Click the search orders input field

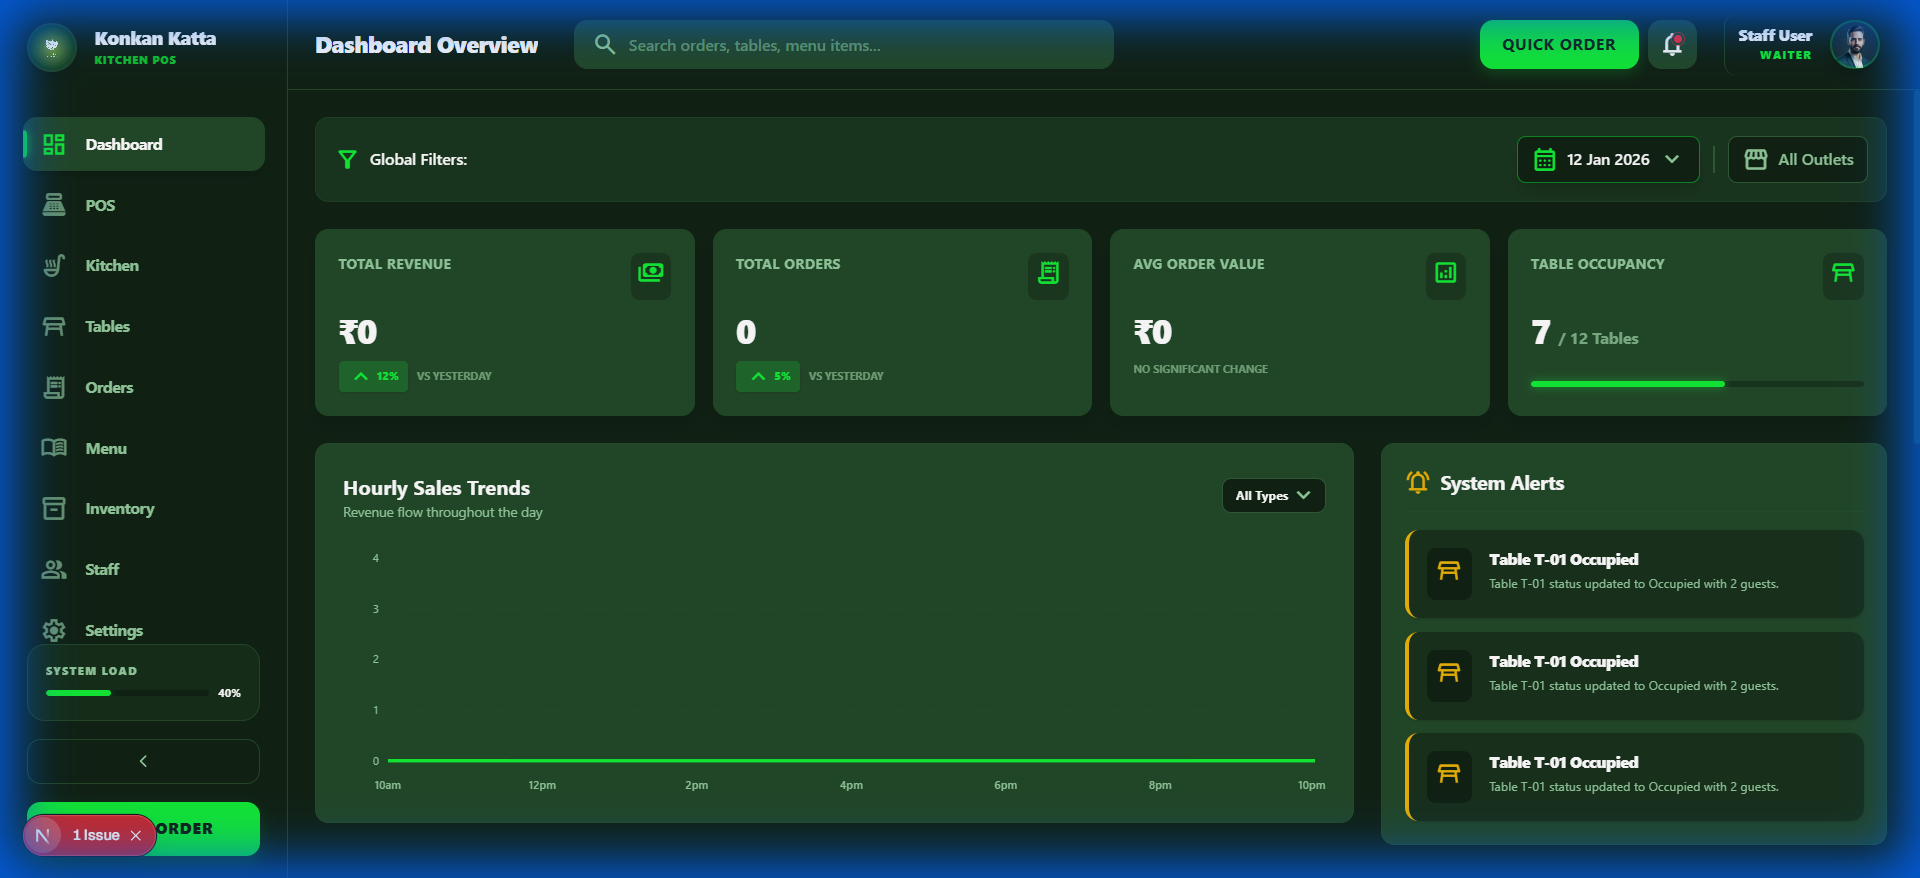point(844,45)
